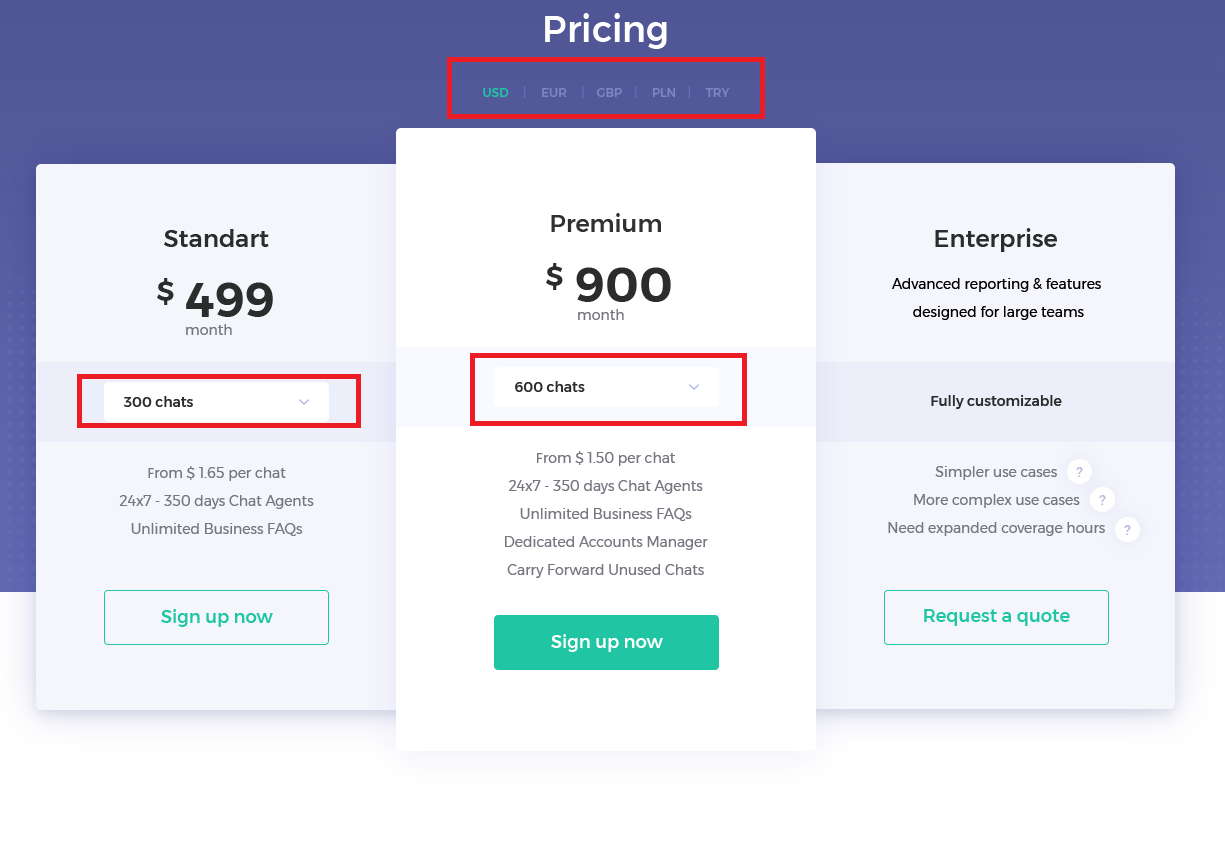
Task: Switch pricing currency to EUR
Action: pyautogui.click(x=554, y=93)
